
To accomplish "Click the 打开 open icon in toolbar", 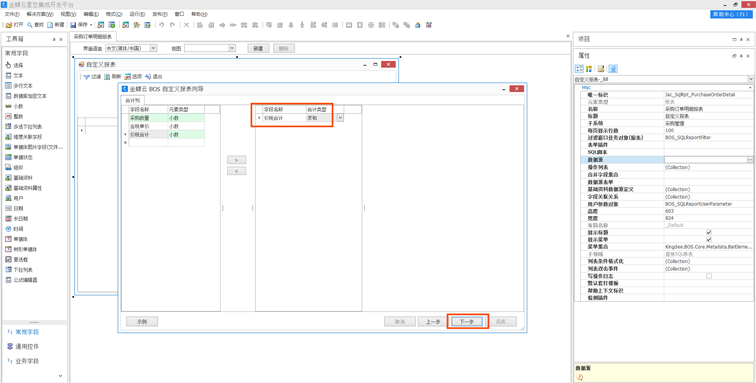I will click(9, 25).
